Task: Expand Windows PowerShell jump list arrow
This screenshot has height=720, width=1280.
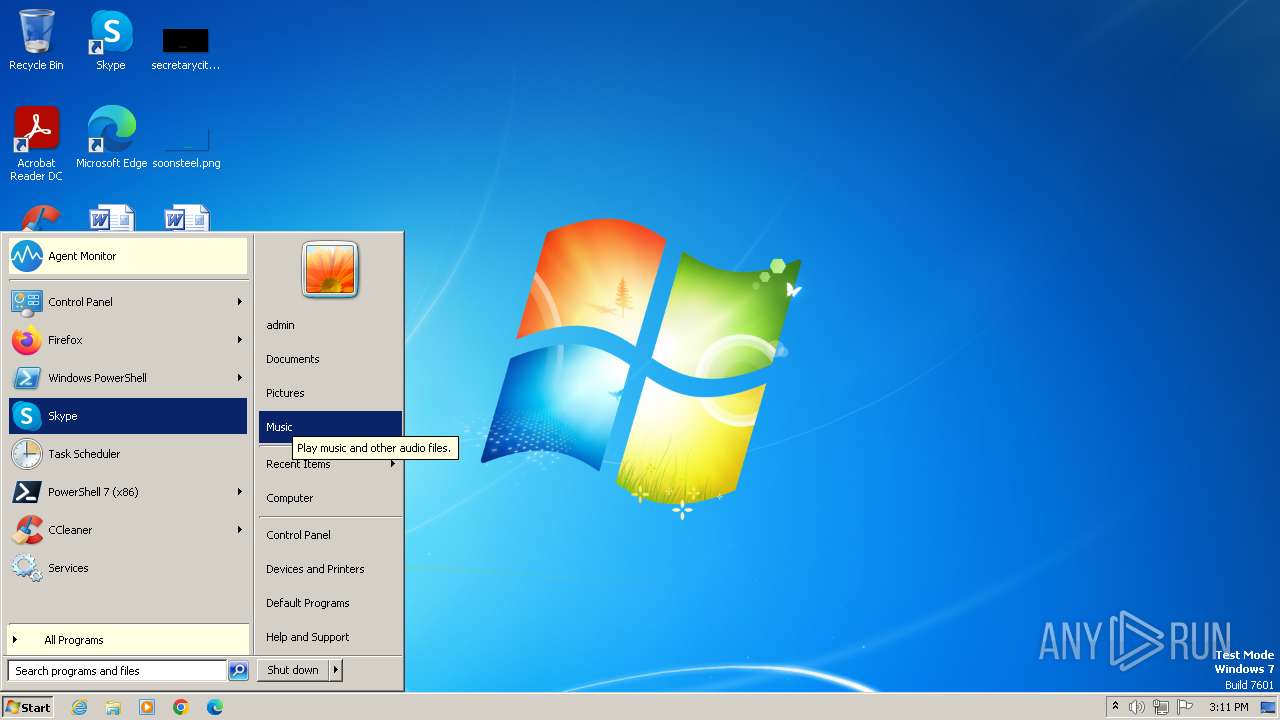Action: tap(239, 378)
